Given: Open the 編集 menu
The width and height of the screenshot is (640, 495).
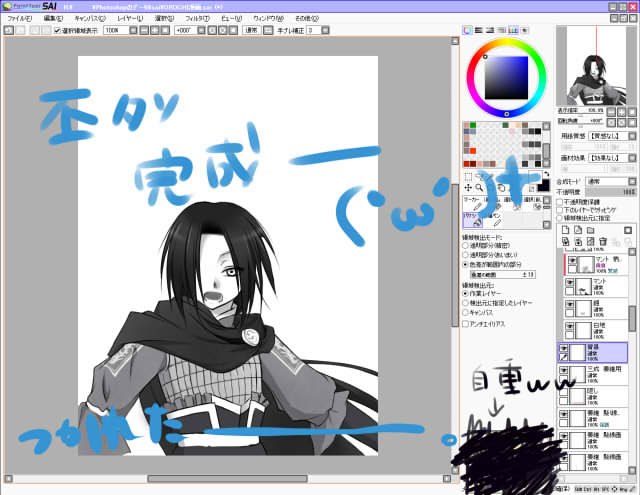Looking at the screenshot, I should [x=53, y=18].
